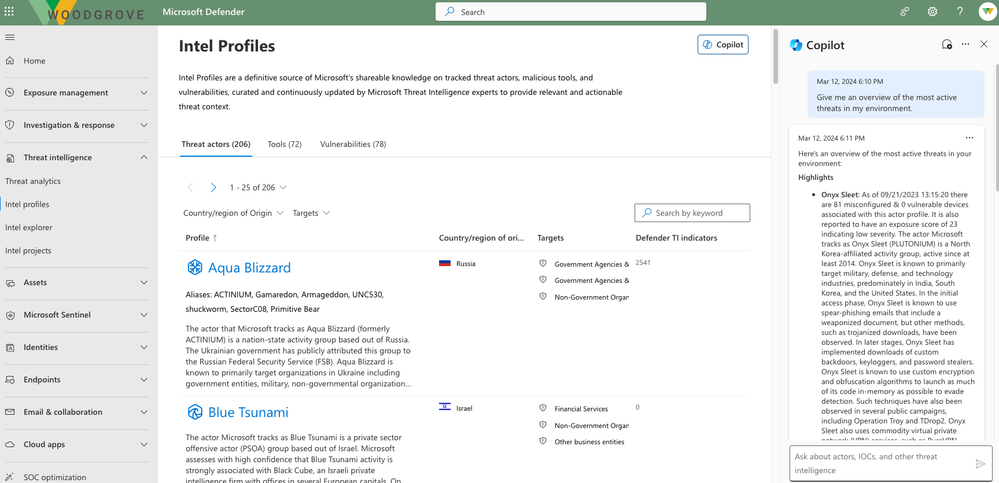Viewport: 999px width, 483px height.
Task: Click the Defender TI indicators column header
Action: 677,238
